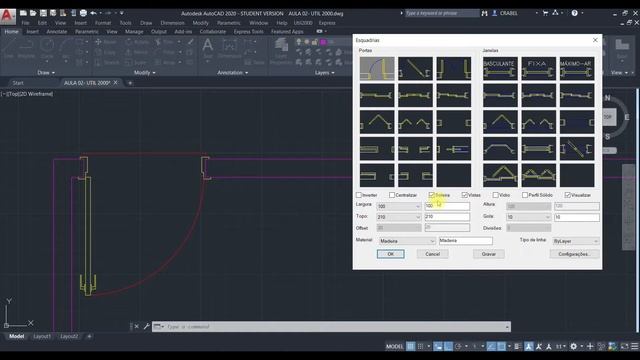
Task: Tick the Centralizar checkbox
Action: [x=392, y=195]
